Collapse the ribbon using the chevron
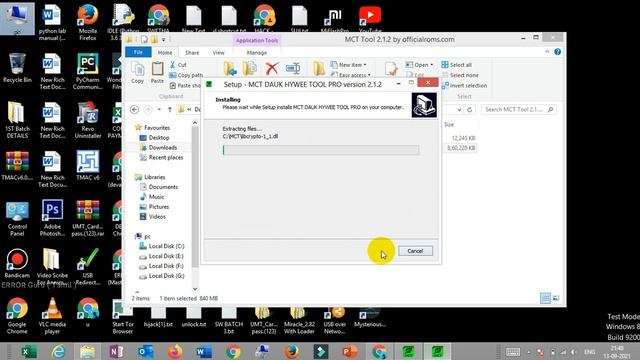The image size is (640, 360). pyautogui.click(x=547, y=52)
